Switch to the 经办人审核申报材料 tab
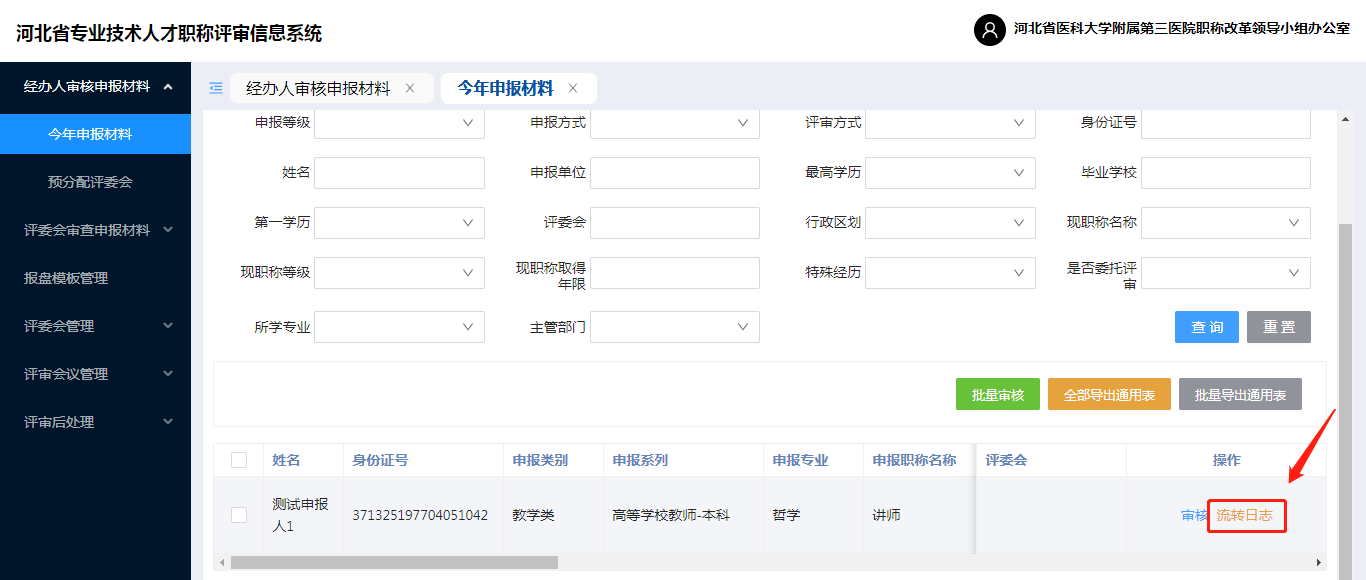Screen dimensions: 1366x580 (x=318, y=88)
